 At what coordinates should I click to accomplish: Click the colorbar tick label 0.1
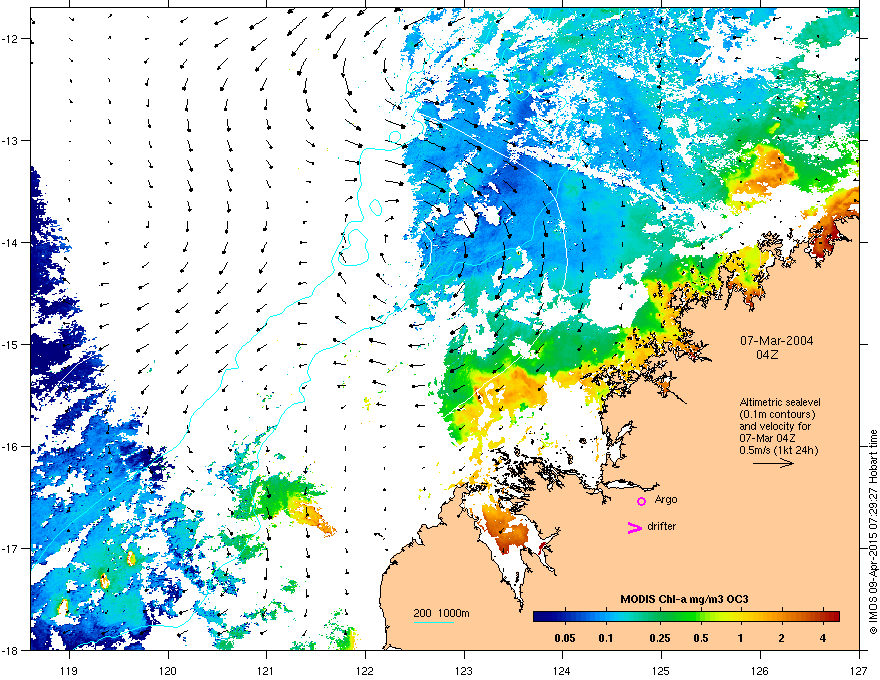click(x=606, y=638)
